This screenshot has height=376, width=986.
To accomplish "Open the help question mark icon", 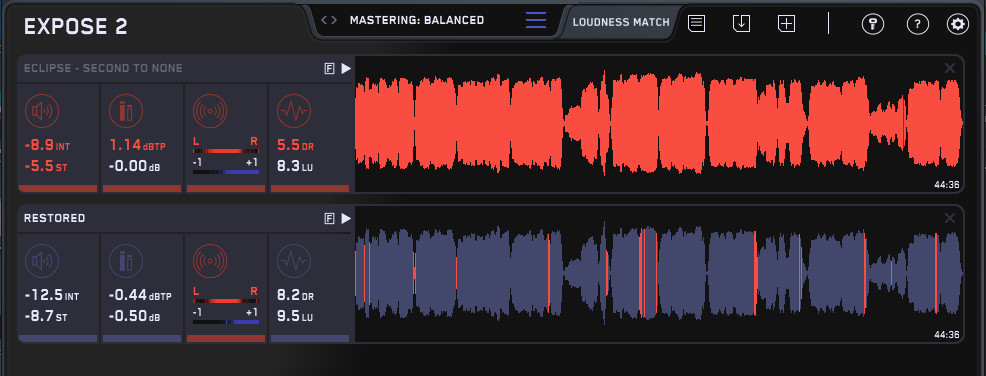I will pos(917,25).
